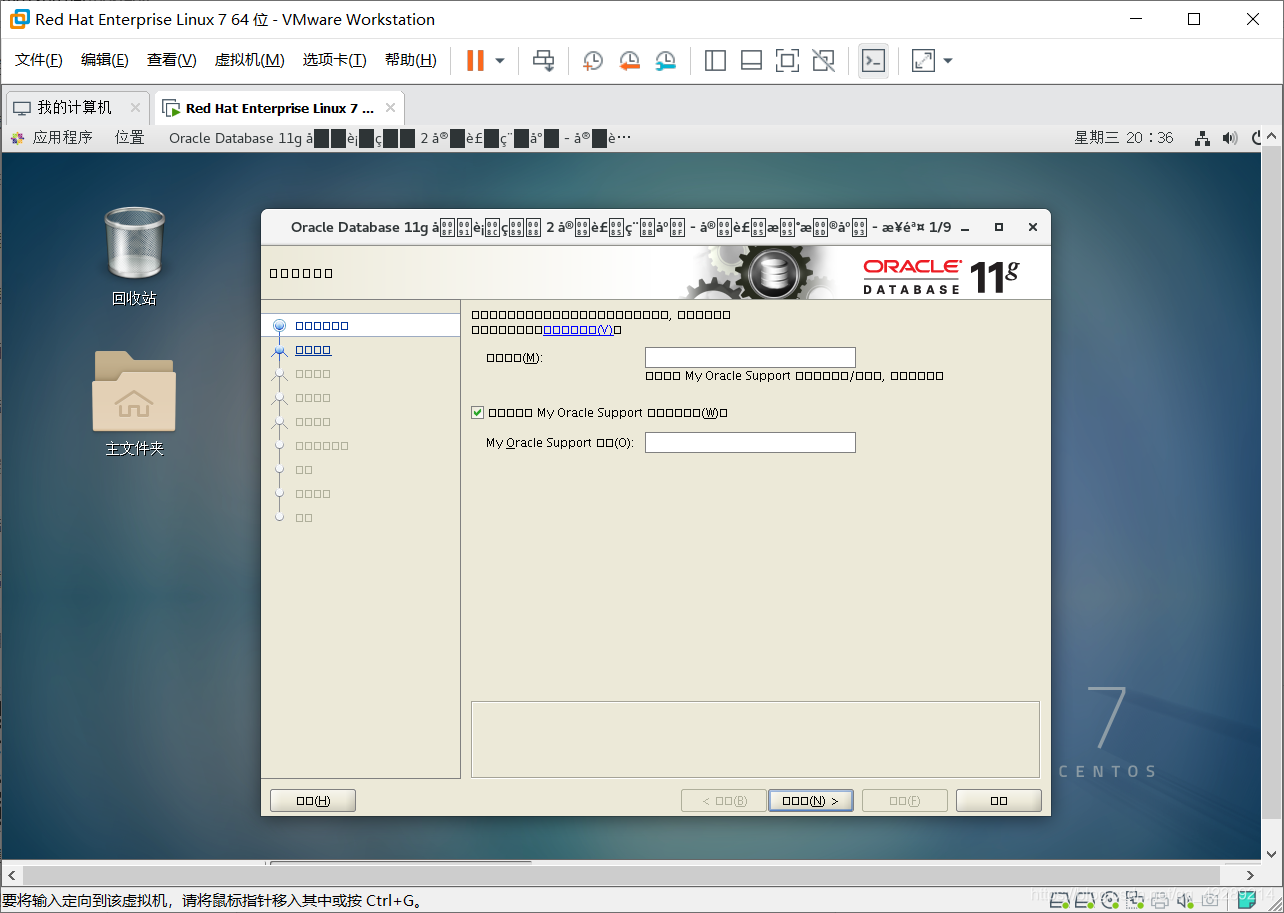Enter full screen mode
This screenshot has width=1284, height=913.
787,61
